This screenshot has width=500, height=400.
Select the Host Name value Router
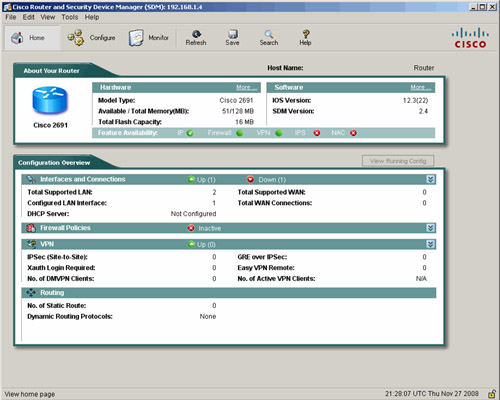(424, 68)
